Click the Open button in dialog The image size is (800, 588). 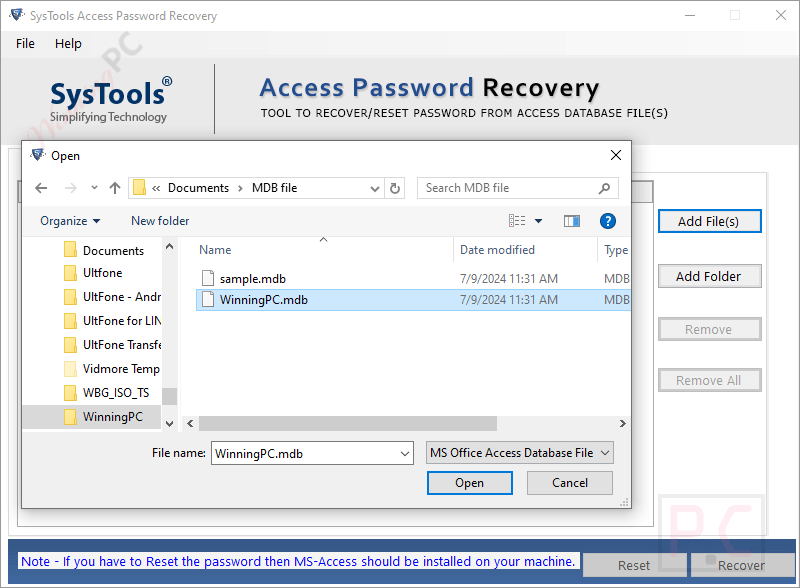469,483
